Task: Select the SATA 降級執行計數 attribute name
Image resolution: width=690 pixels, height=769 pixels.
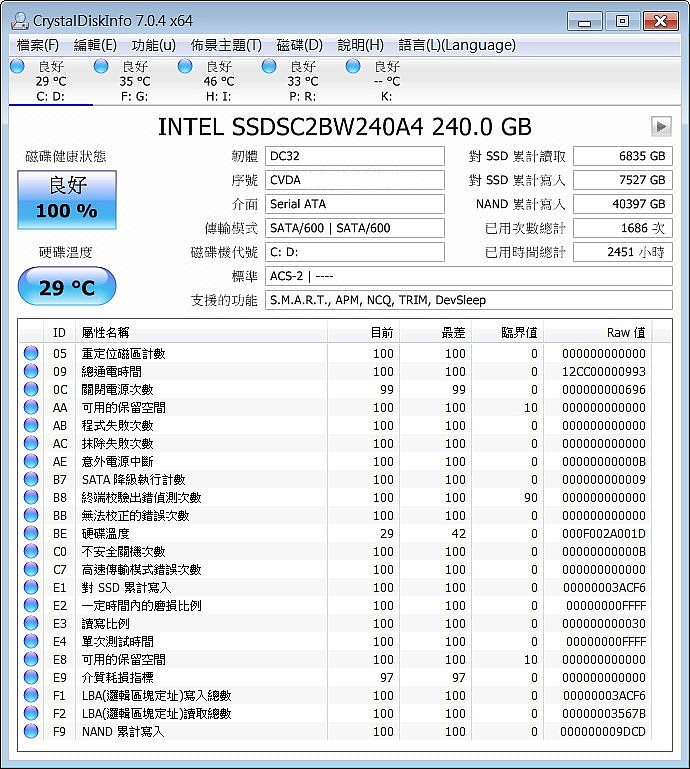Action: point(133,480)
